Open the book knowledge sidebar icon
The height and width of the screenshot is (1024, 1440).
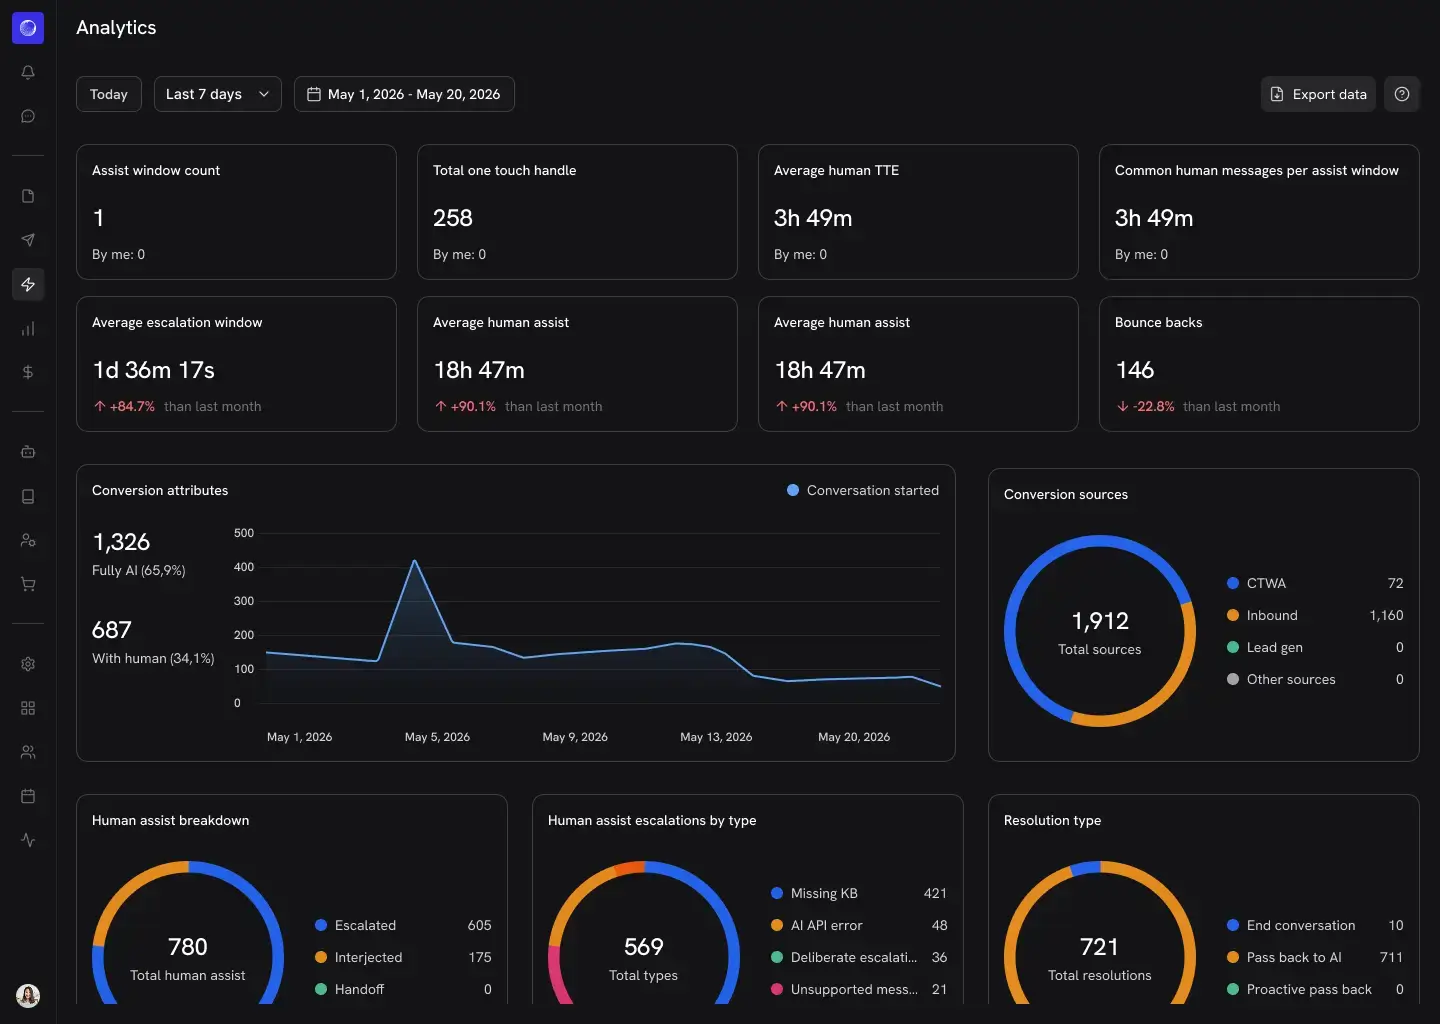pyautogui.click(x=28, y=496)
